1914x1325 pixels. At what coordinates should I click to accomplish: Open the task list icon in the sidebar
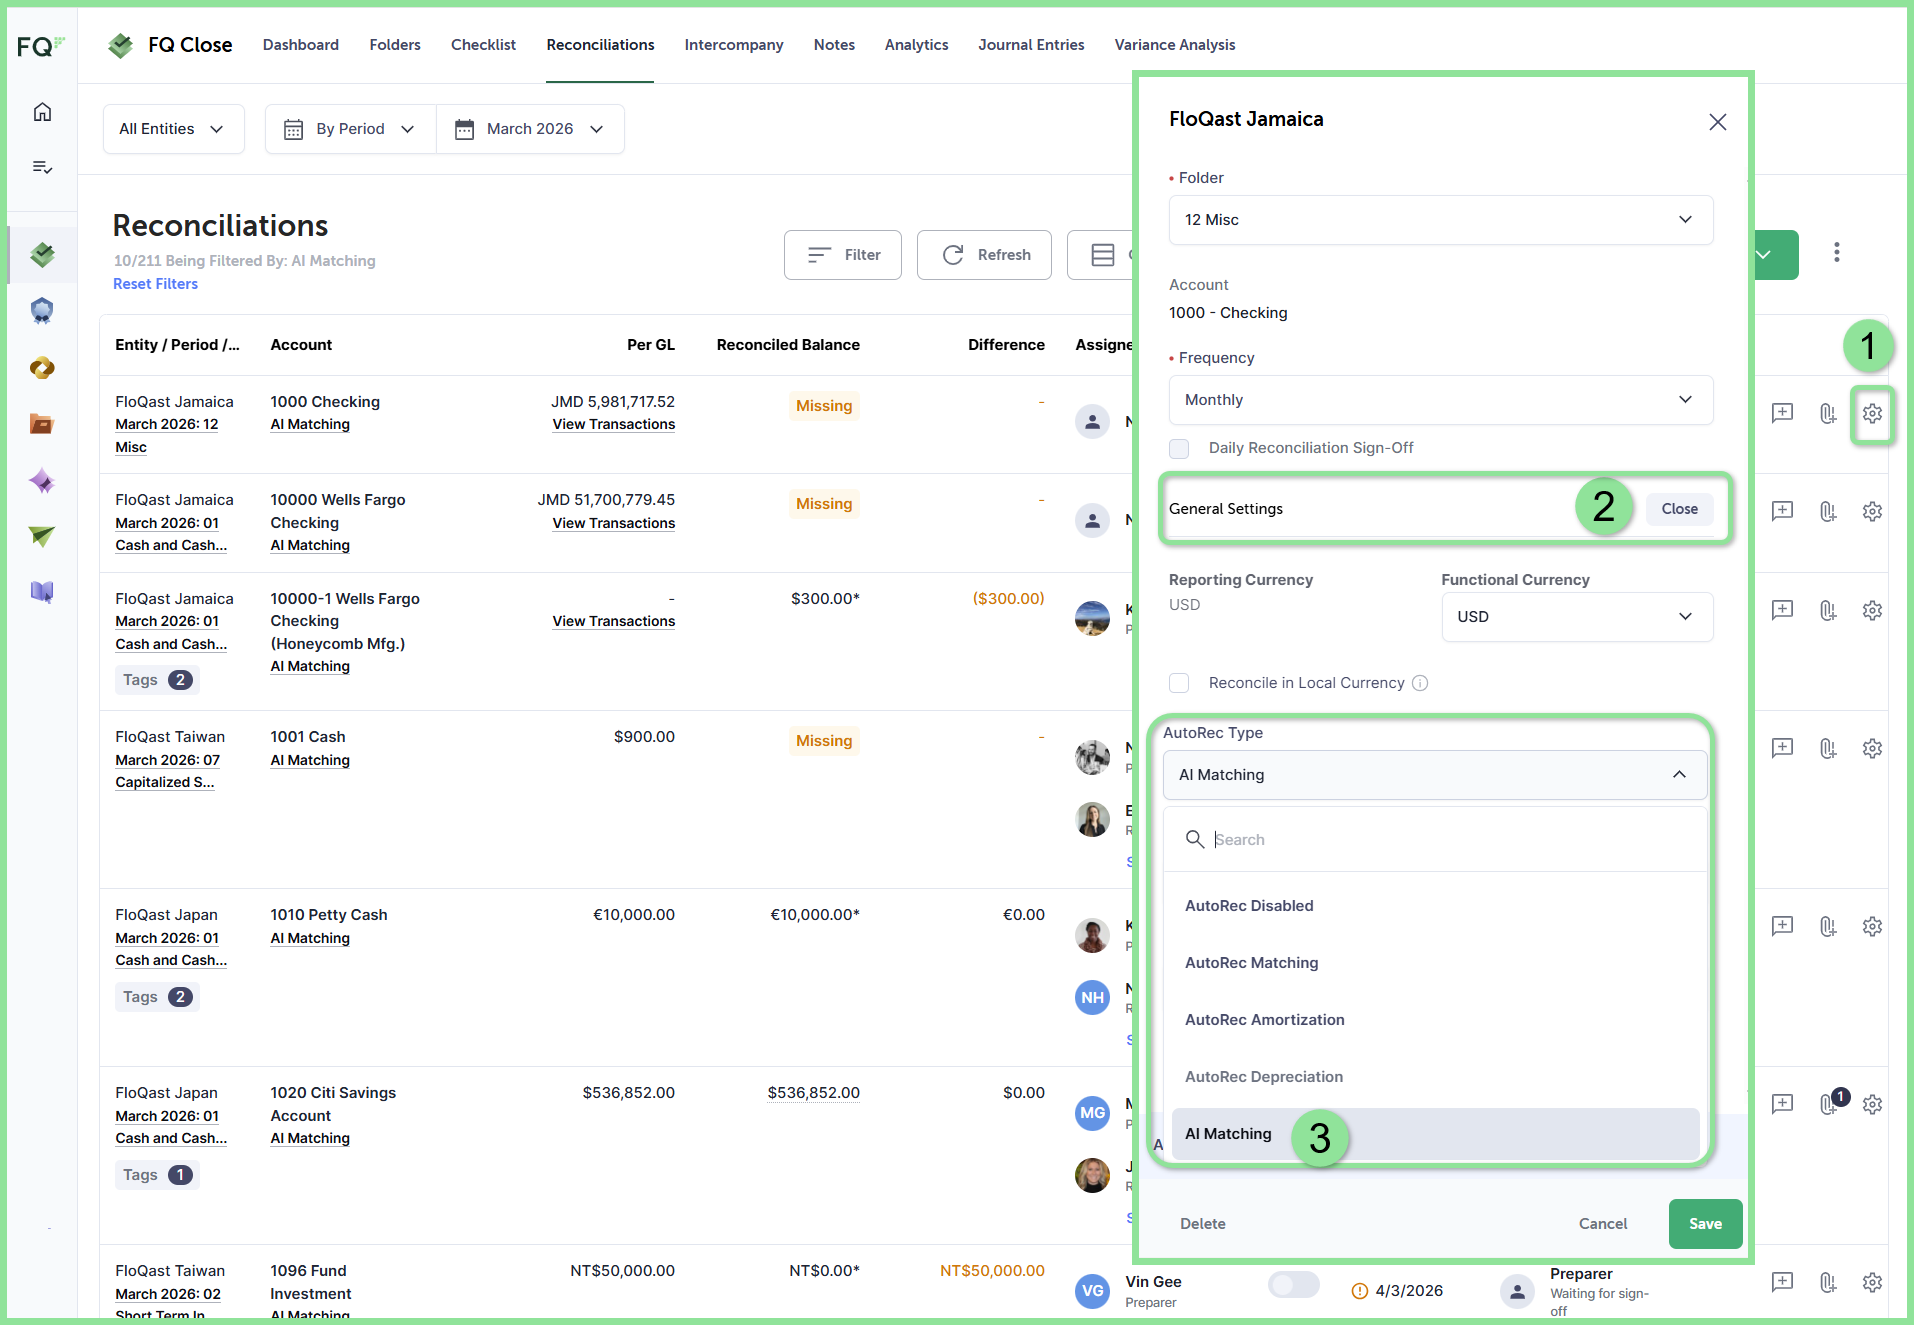(42, 167)
